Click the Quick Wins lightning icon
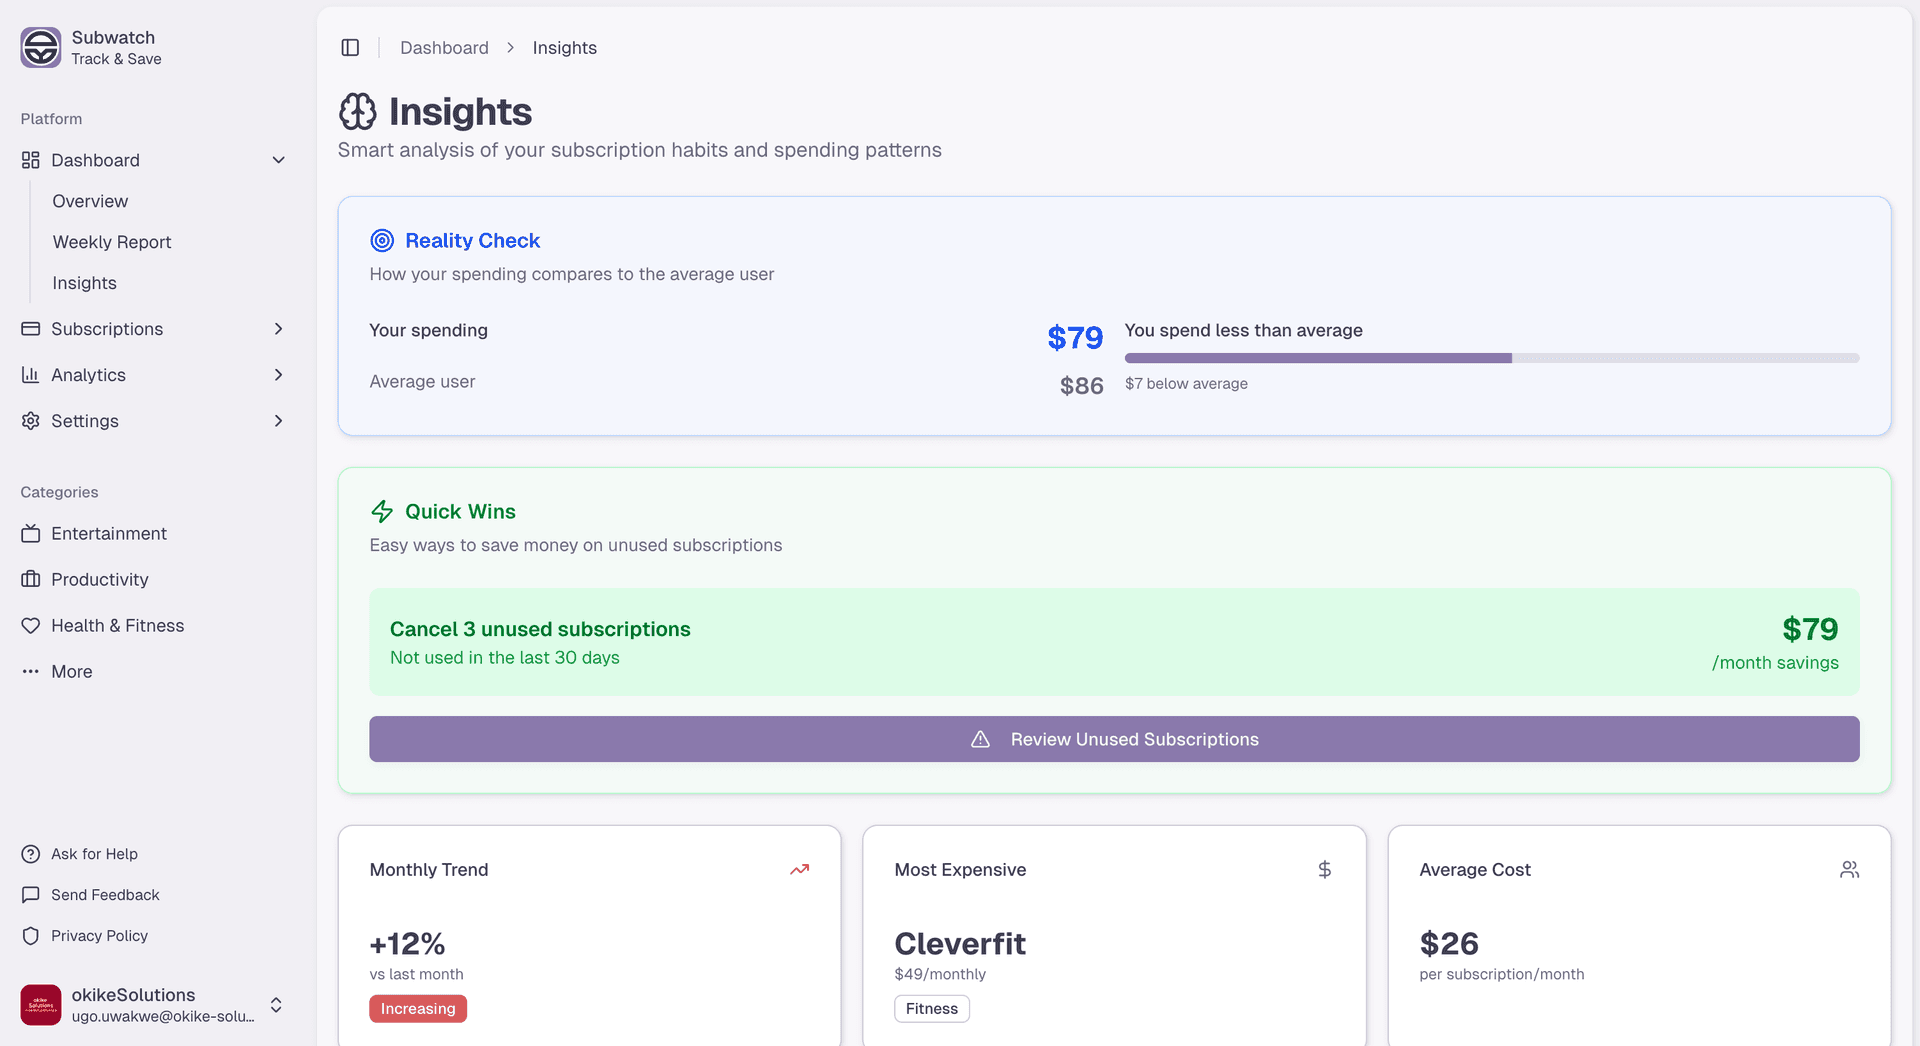The image size is (1920, 1046). coord(381,511)
